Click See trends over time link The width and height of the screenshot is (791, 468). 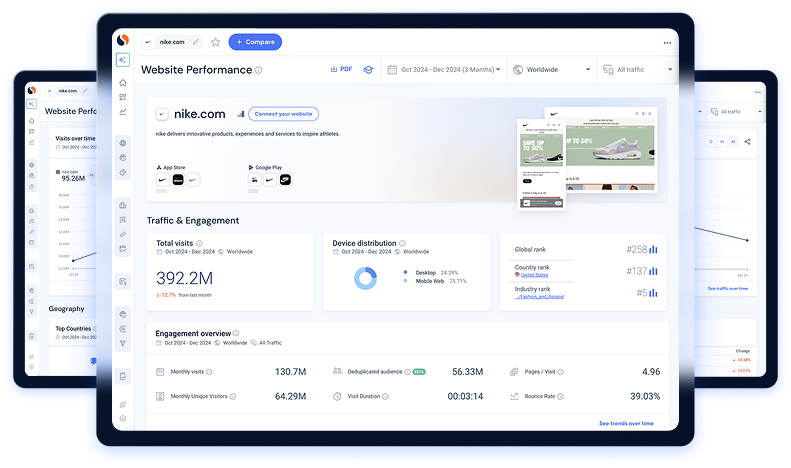pyautogui.click(x=626, y=424)
